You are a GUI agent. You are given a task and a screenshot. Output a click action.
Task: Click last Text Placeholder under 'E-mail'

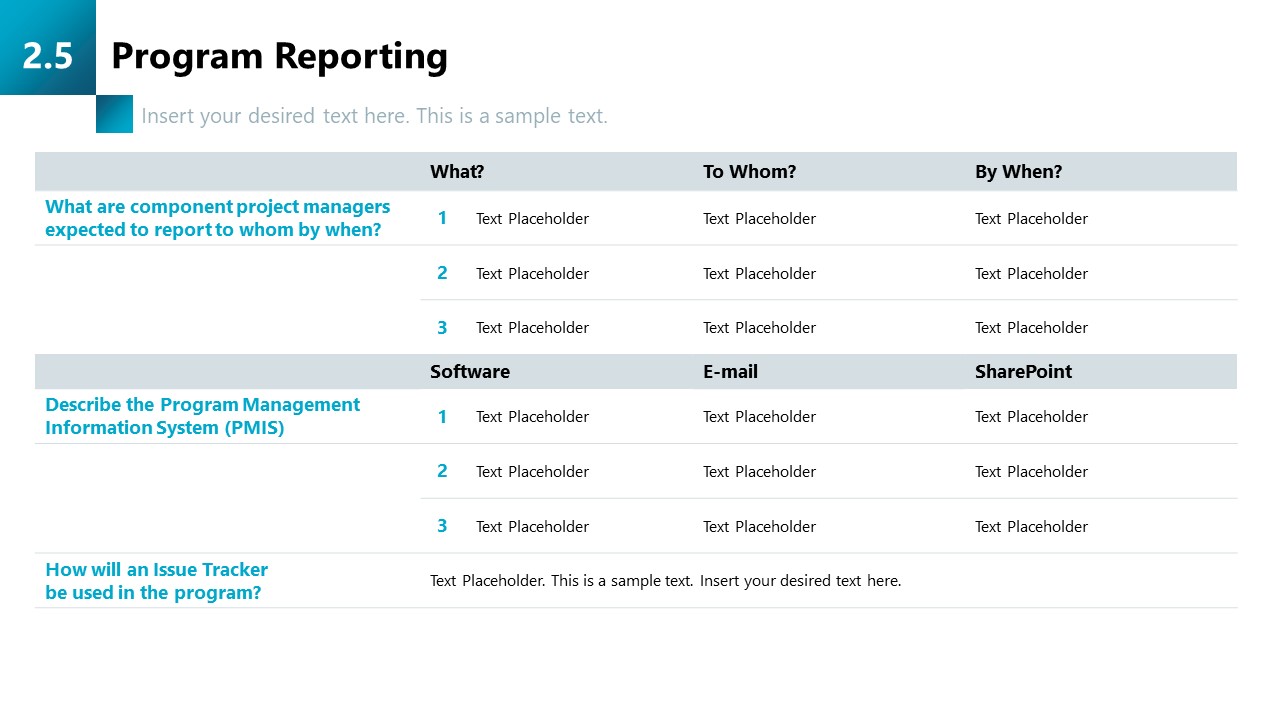(759, 527)
